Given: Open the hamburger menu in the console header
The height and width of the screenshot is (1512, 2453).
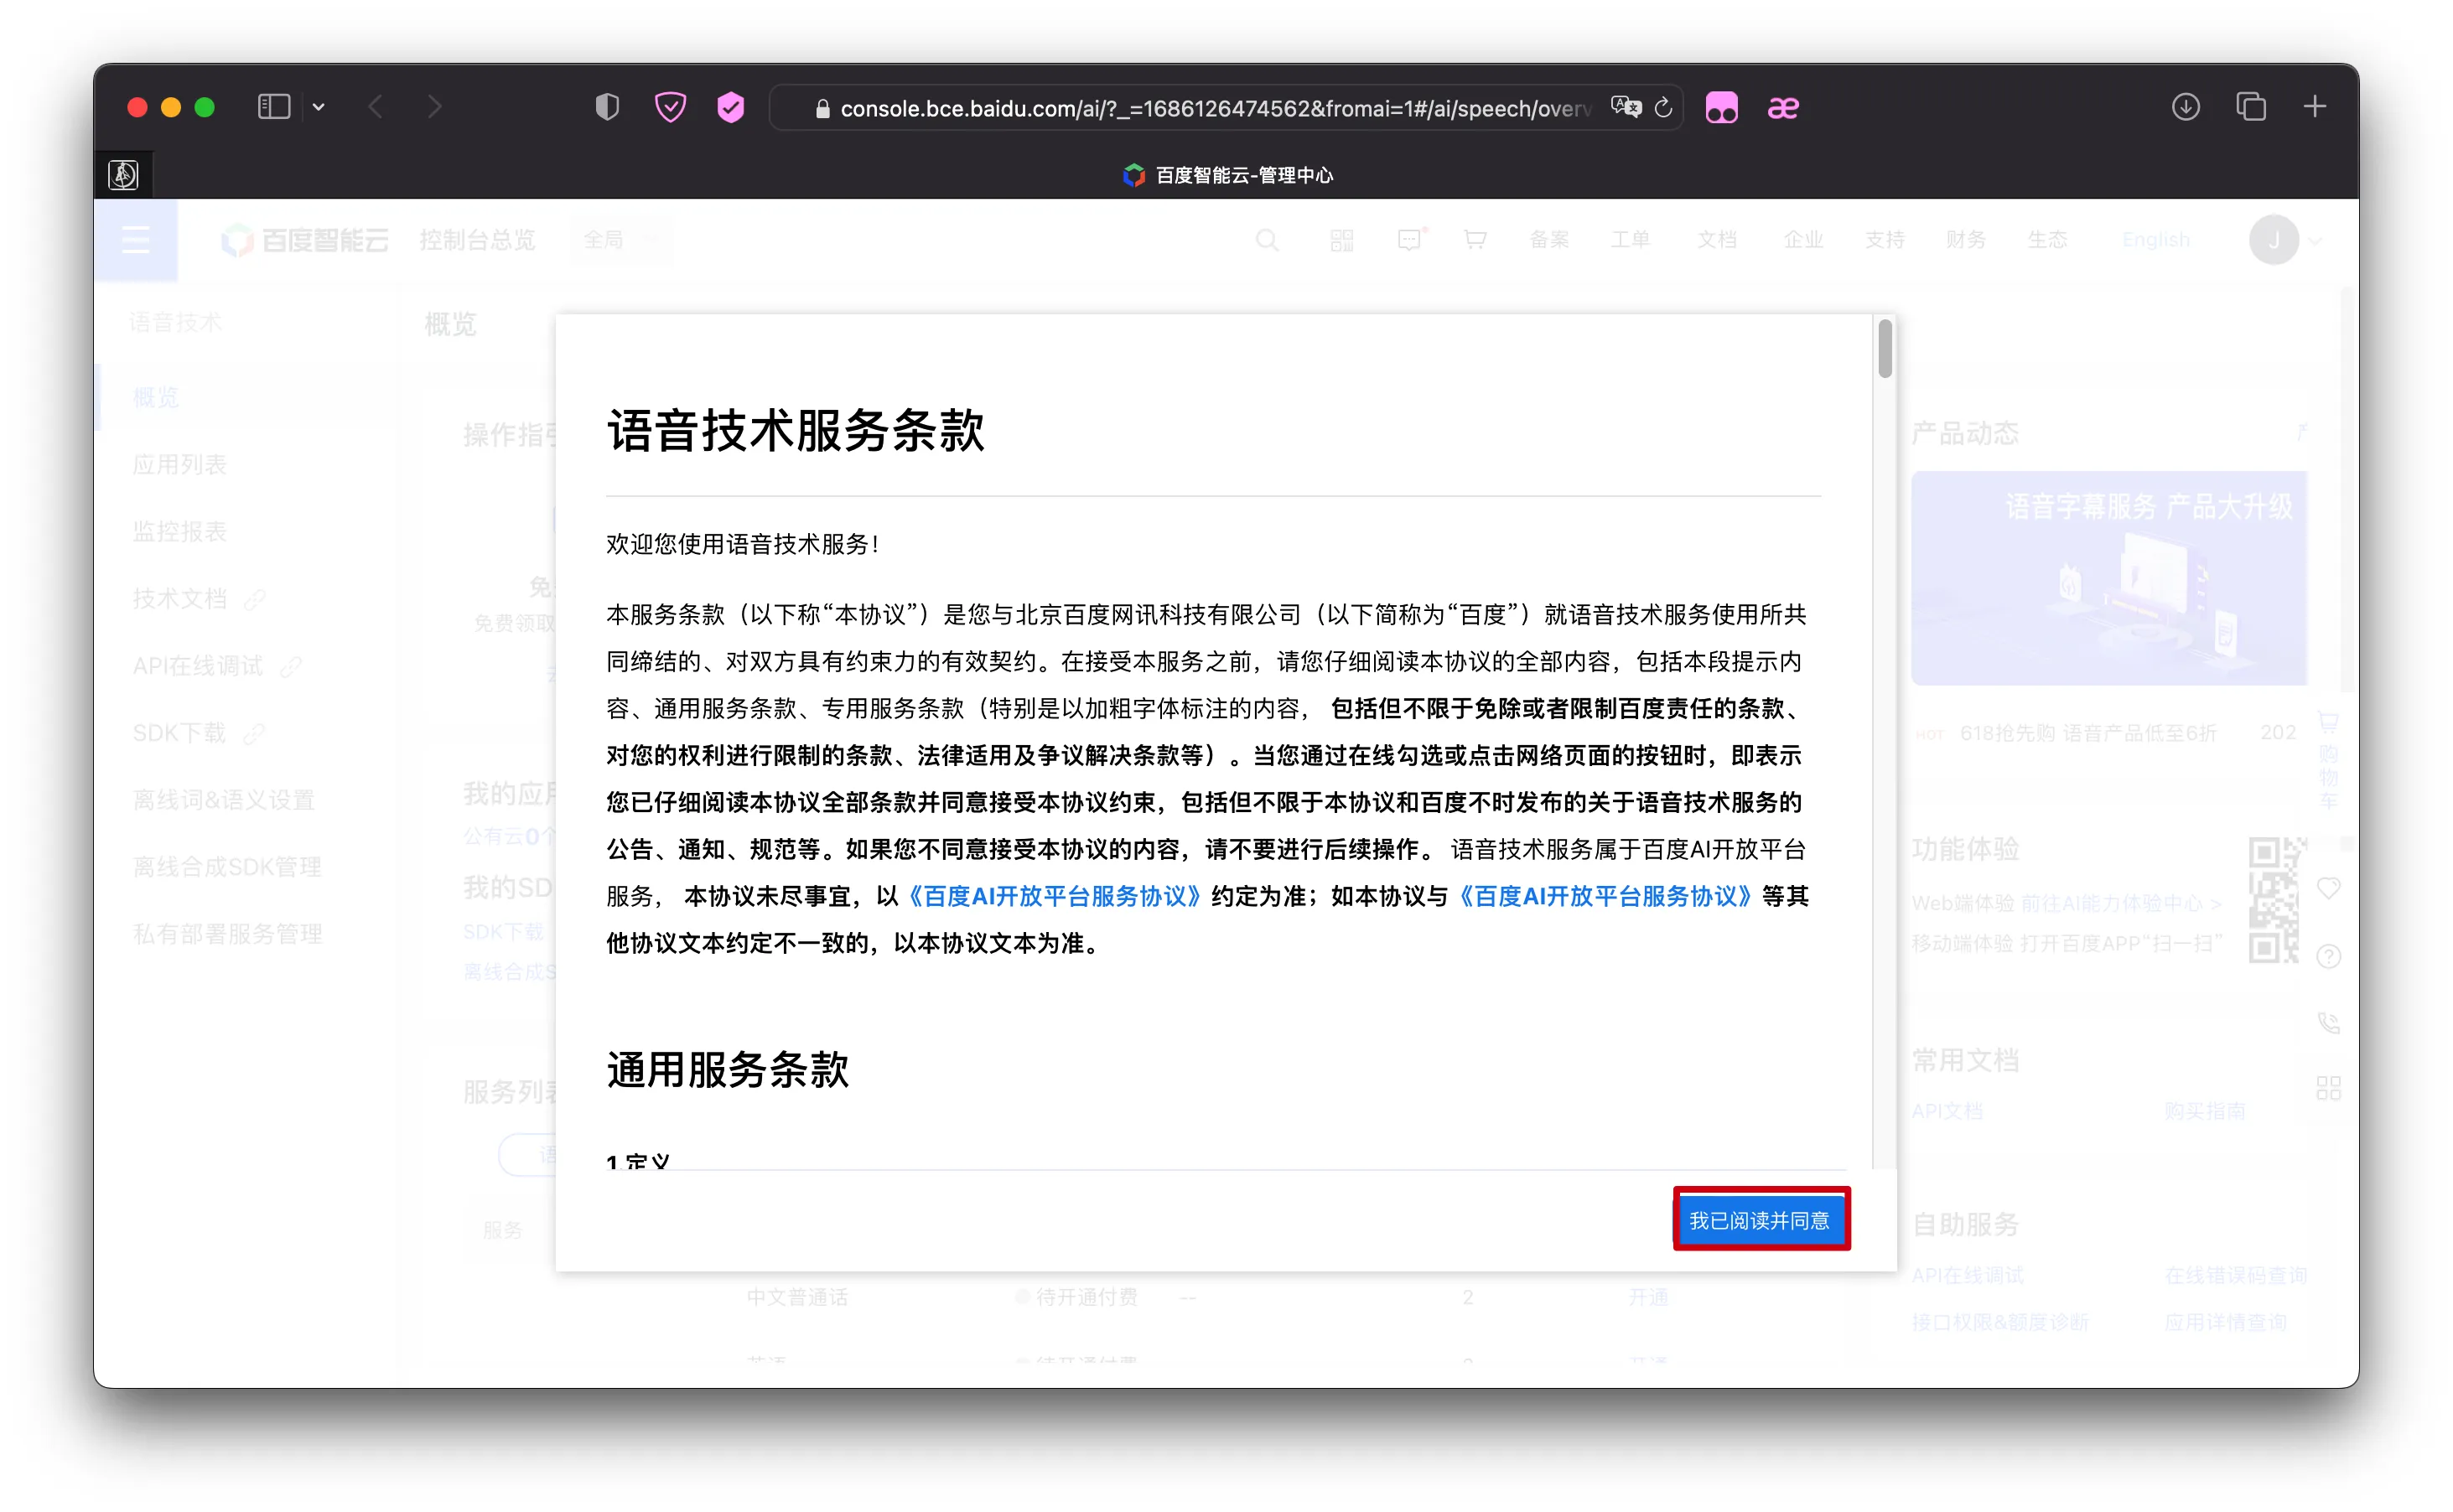Looking at the screenshot, I should (136, 240).
